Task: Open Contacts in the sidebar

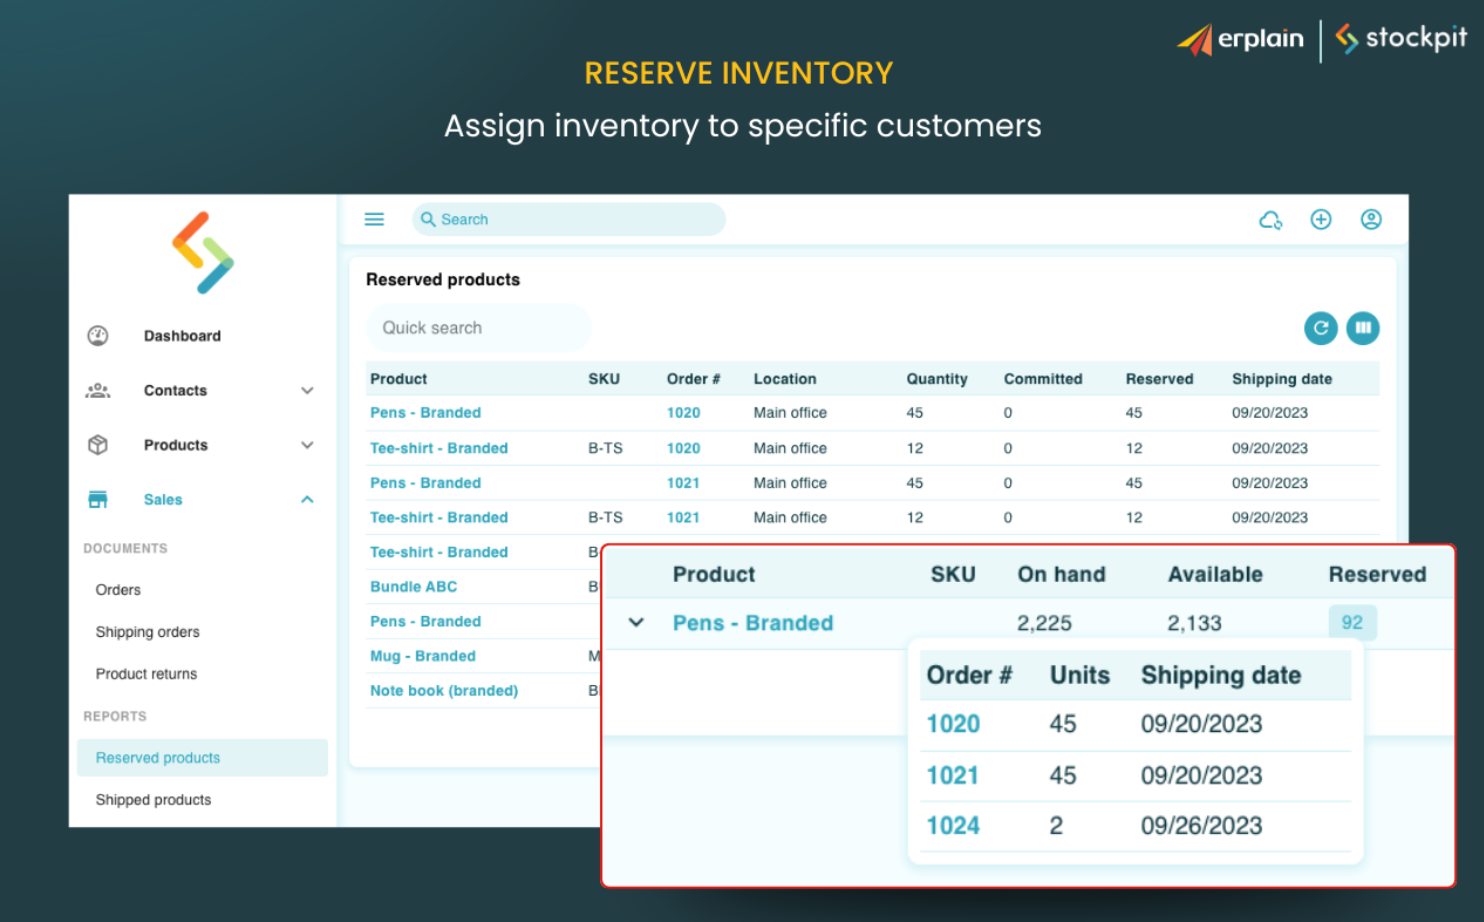Action: [175, 390]
